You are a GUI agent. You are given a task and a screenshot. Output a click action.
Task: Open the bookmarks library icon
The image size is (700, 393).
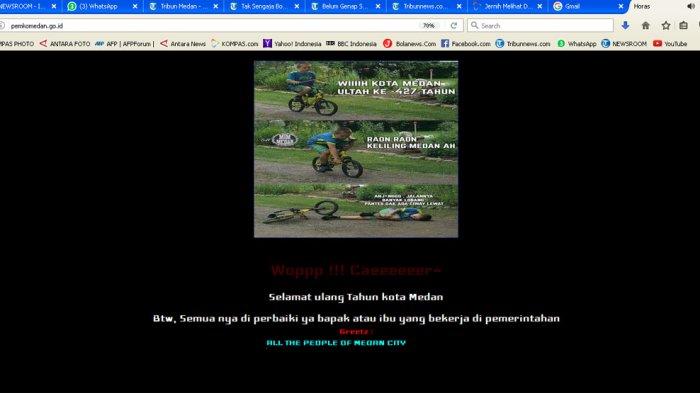[x=683, y=25]
